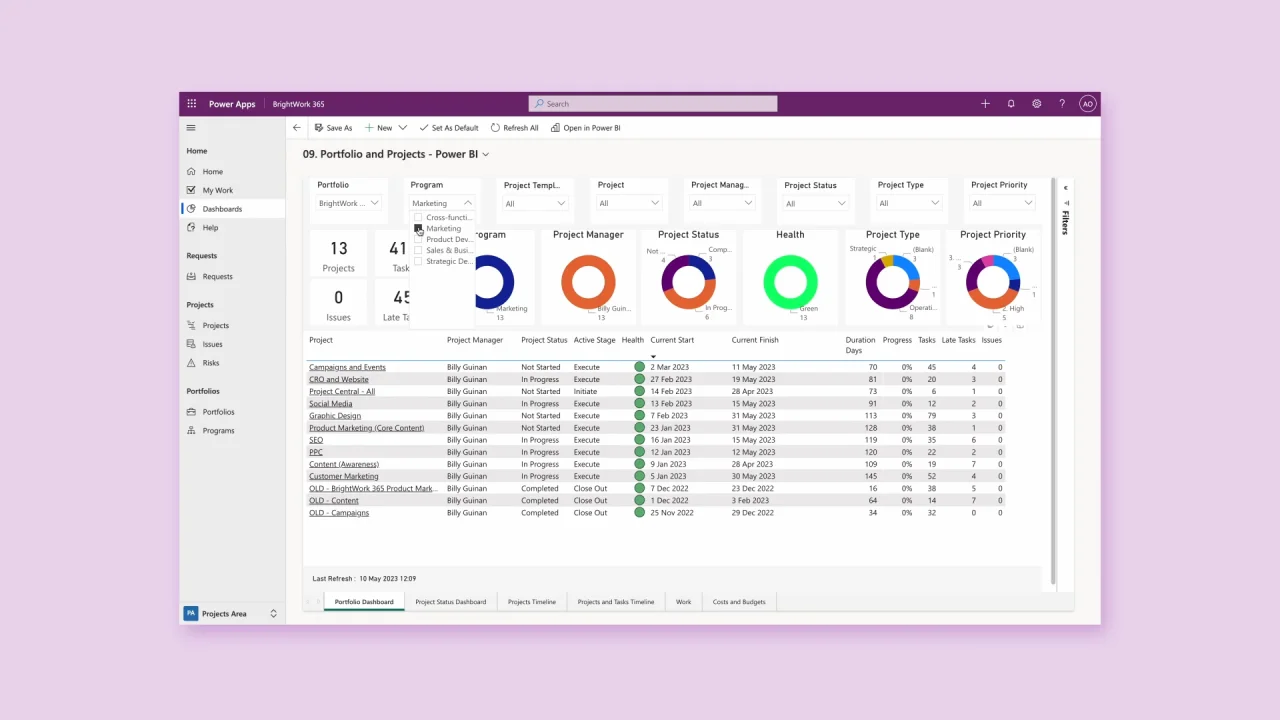Switch to Costs and Budgets tab
1280x720 pixels.
click(x=739, y=602)
